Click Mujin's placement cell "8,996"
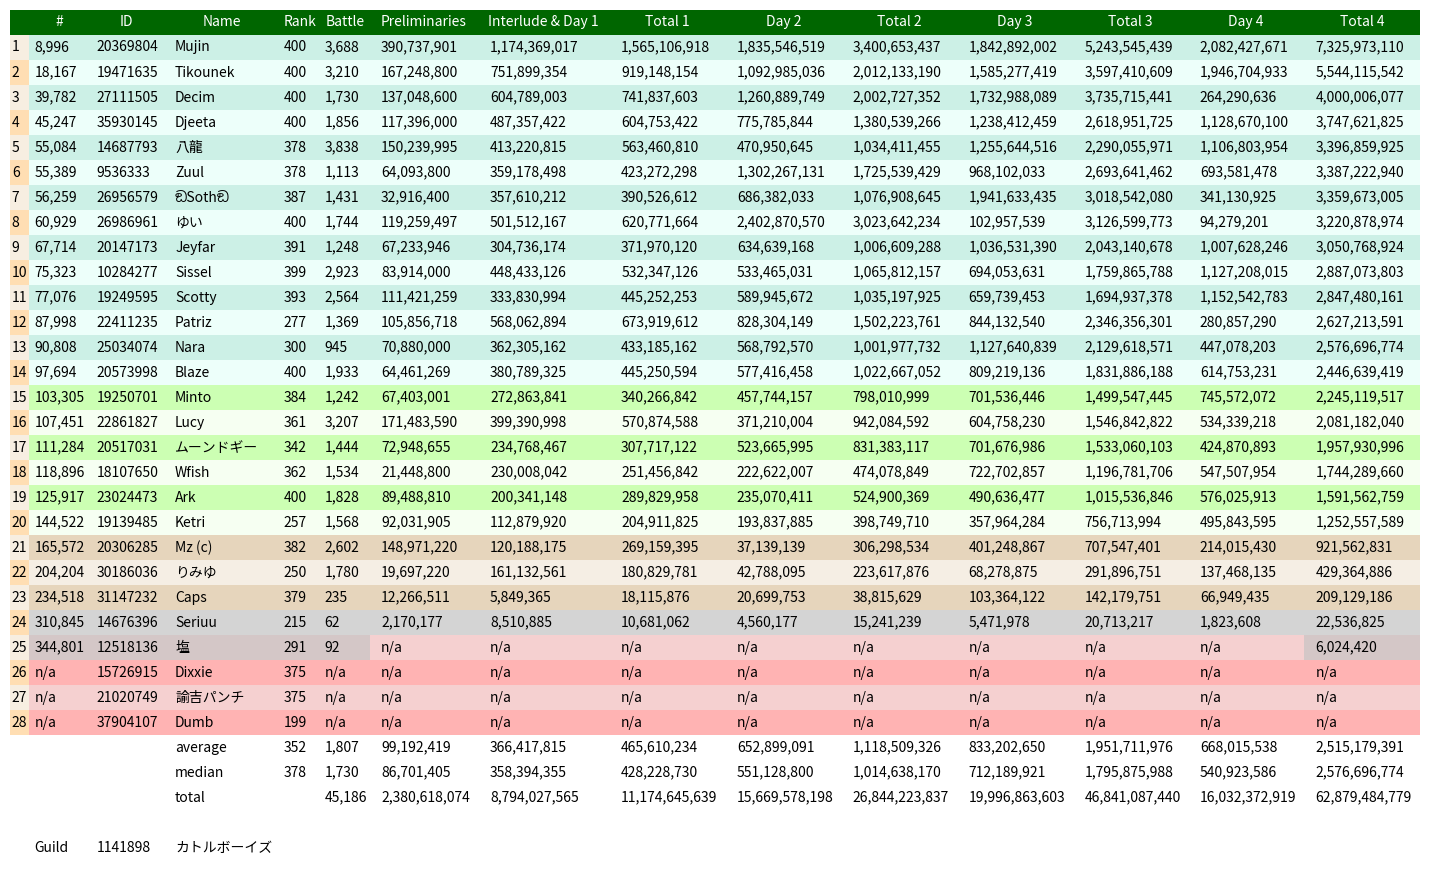The image size is (1429, 870). pyautogui.click(x=52, y=47)
